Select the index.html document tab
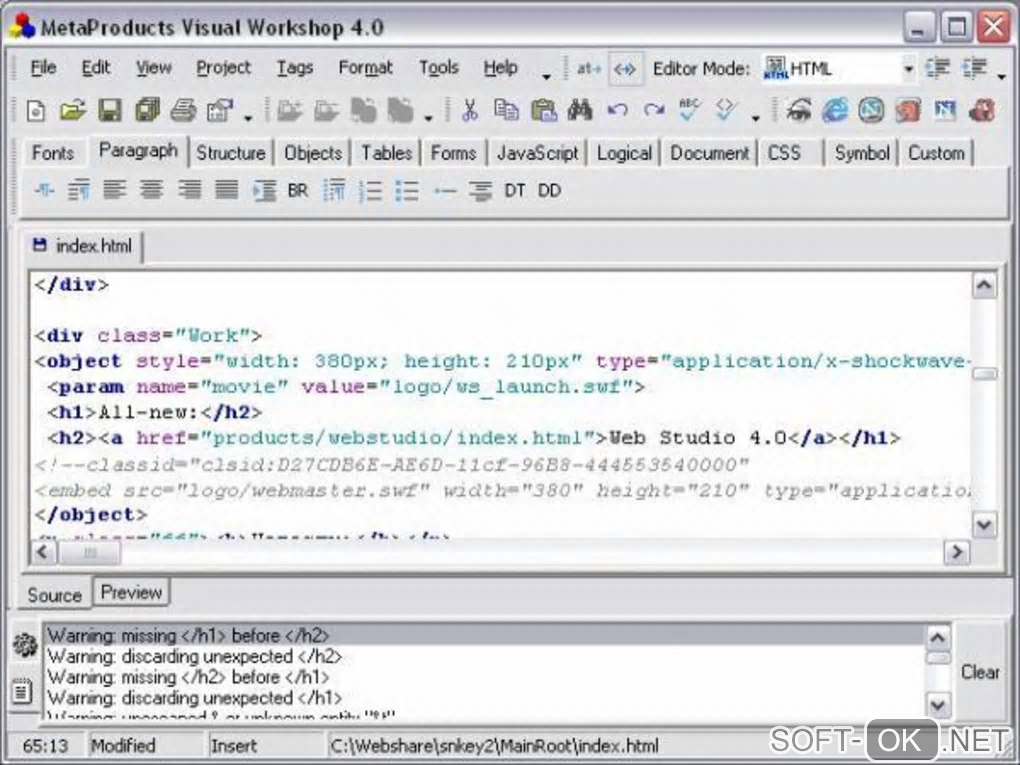 coord(83,247)
